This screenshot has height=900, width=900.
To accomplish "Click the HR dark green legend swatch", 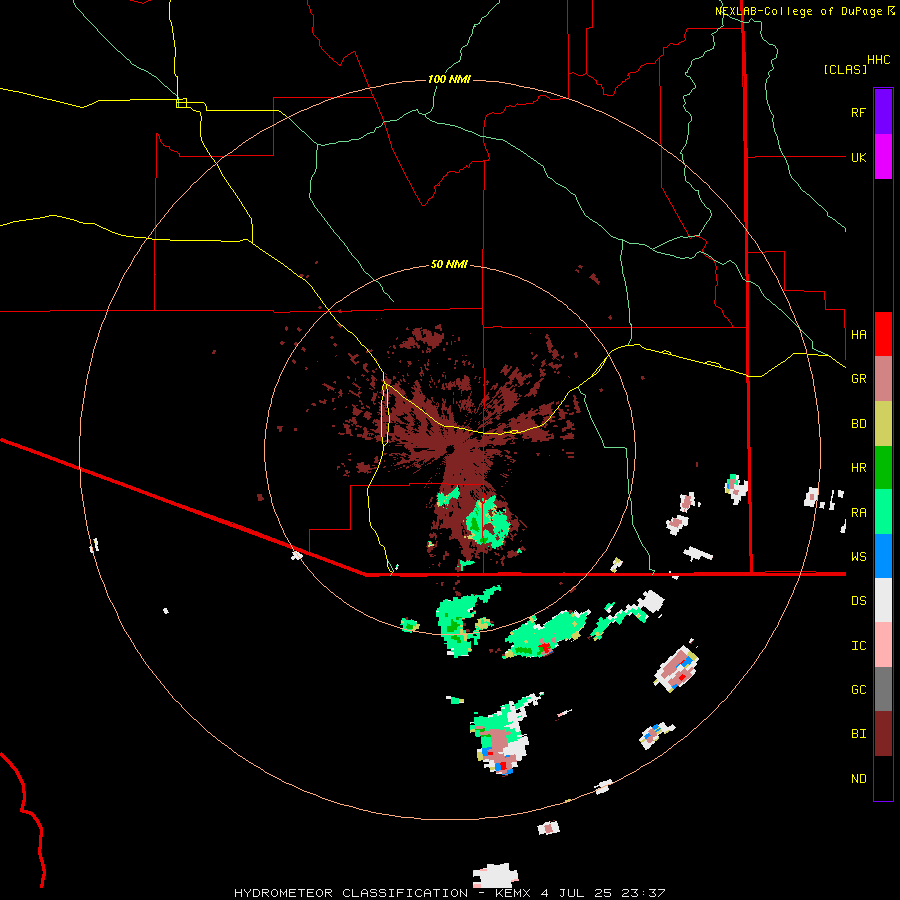I will [883, 468].
